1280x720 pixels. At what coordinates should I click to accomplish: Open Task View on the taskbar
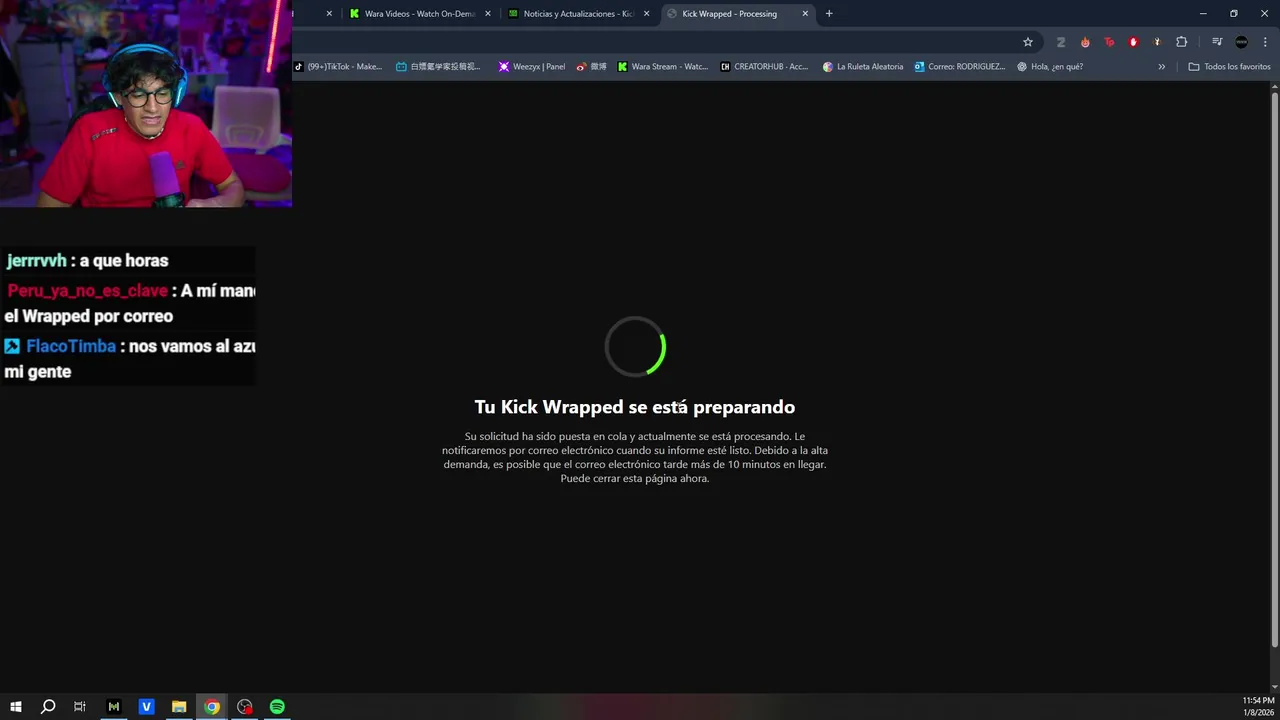coord(80,707)
